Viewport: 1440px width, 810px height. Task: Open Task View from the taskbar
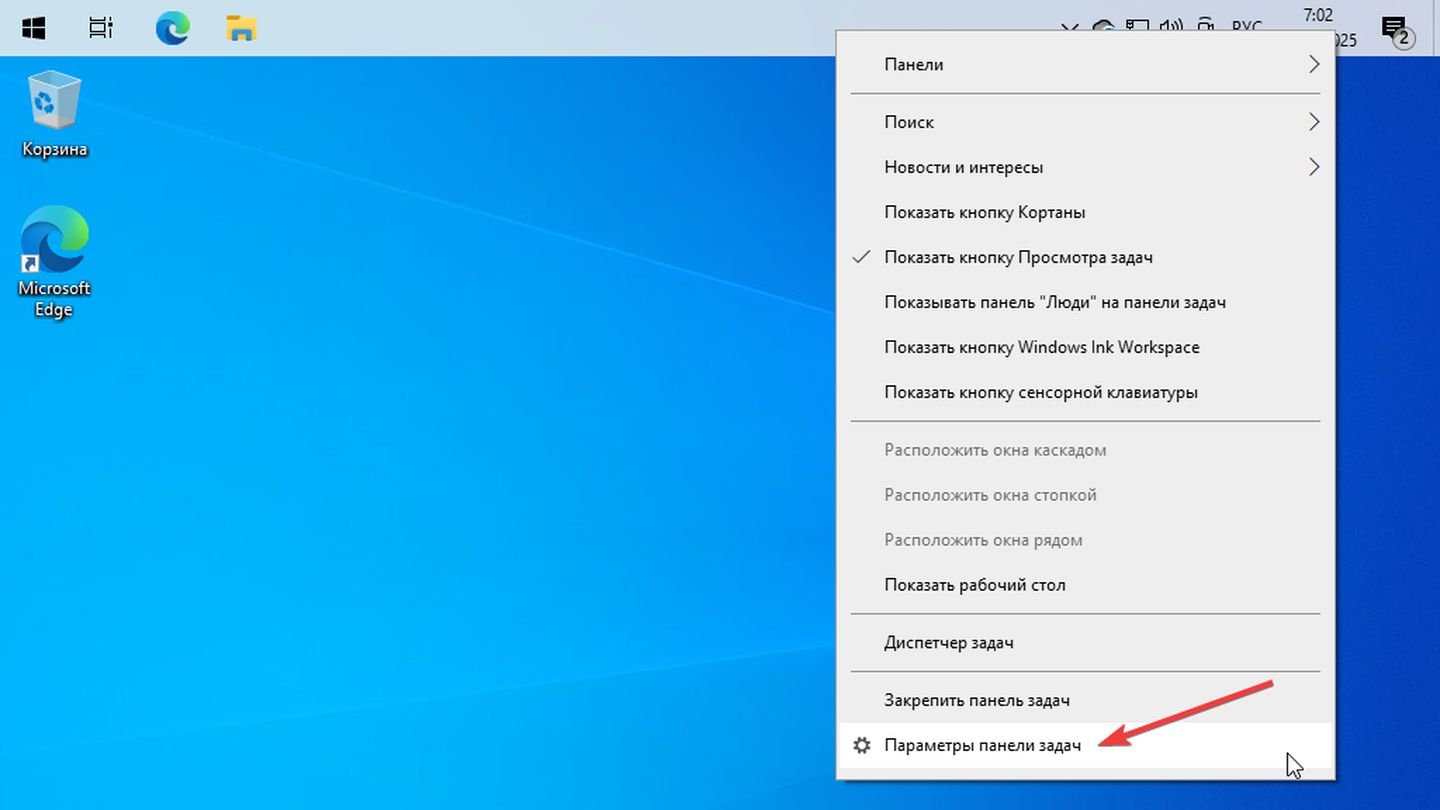[101, 28]
